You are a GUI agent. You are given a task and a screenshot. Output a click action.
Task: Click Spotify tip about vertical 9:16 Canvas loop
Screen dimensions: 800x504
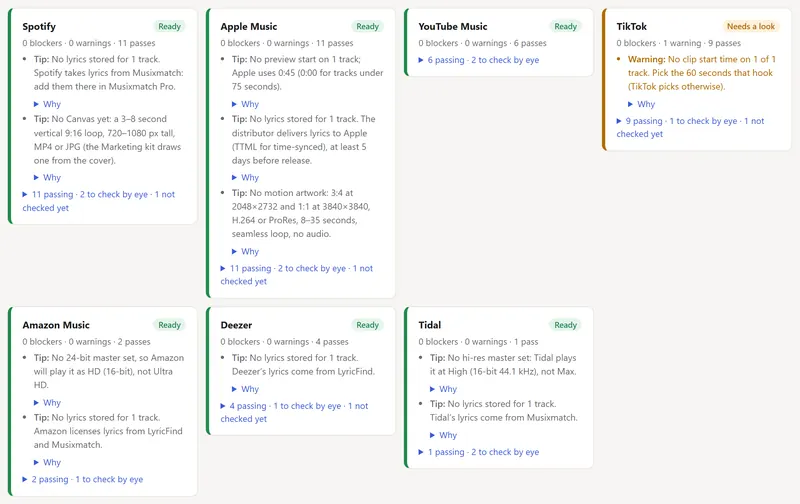pyautogui.click(x=107, y=140)
